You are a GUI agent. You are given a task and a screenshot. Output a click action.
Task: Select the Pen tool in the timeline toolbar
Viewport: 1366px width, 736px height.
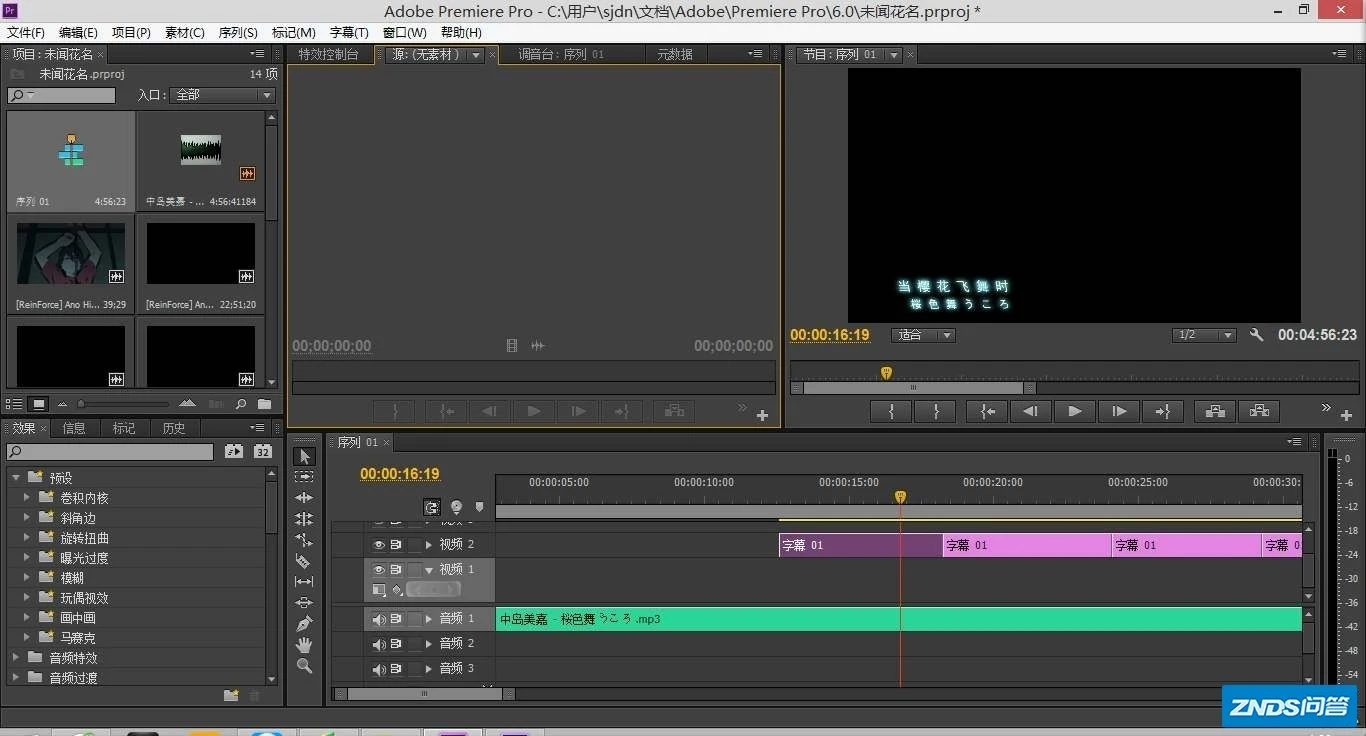[x=305, y=624]
